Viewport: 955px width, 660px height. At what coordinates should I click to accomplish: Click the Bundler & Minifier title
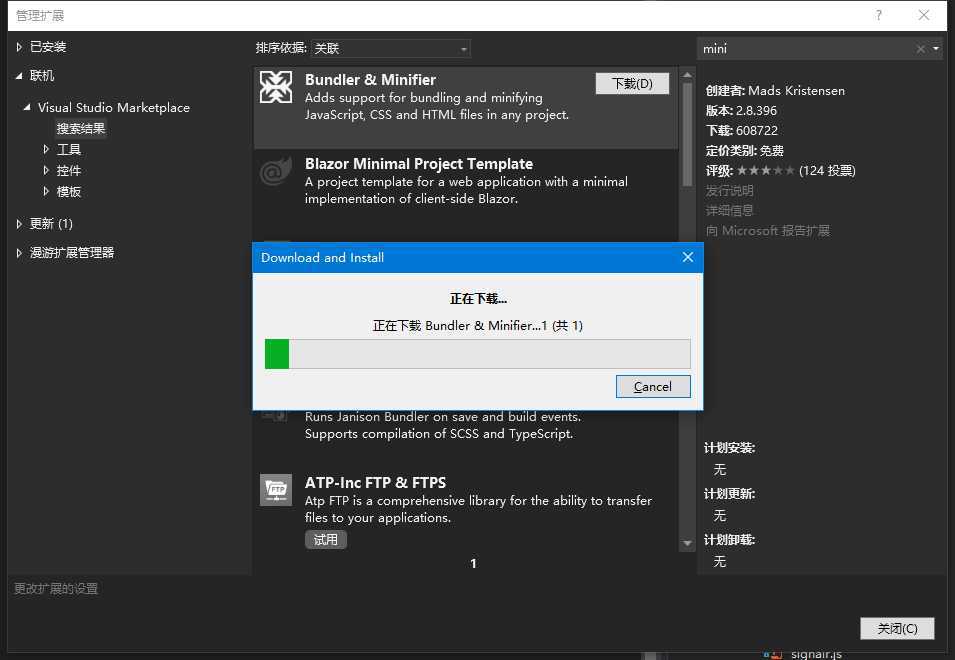click(370, 80)
